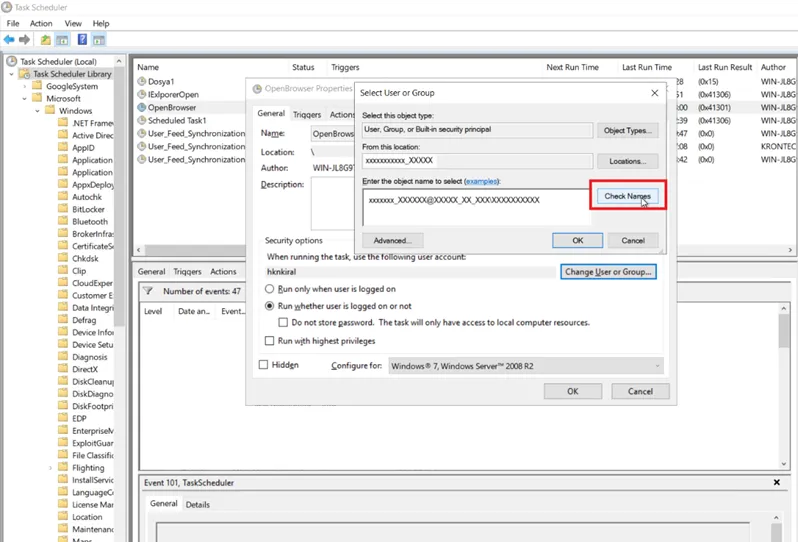This screenshot has width=798, height=542.
Task: Enable Run with highest privileges
Action: tap(270, 340)
